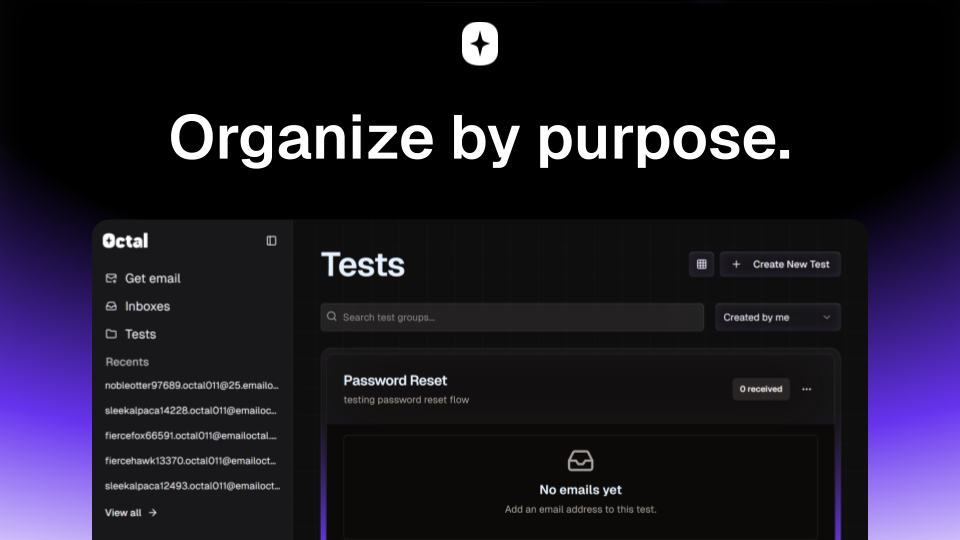The height and width of the screenshot is (540, 960).
Task: Focus the Search test groups field
Action: [512, 317]
